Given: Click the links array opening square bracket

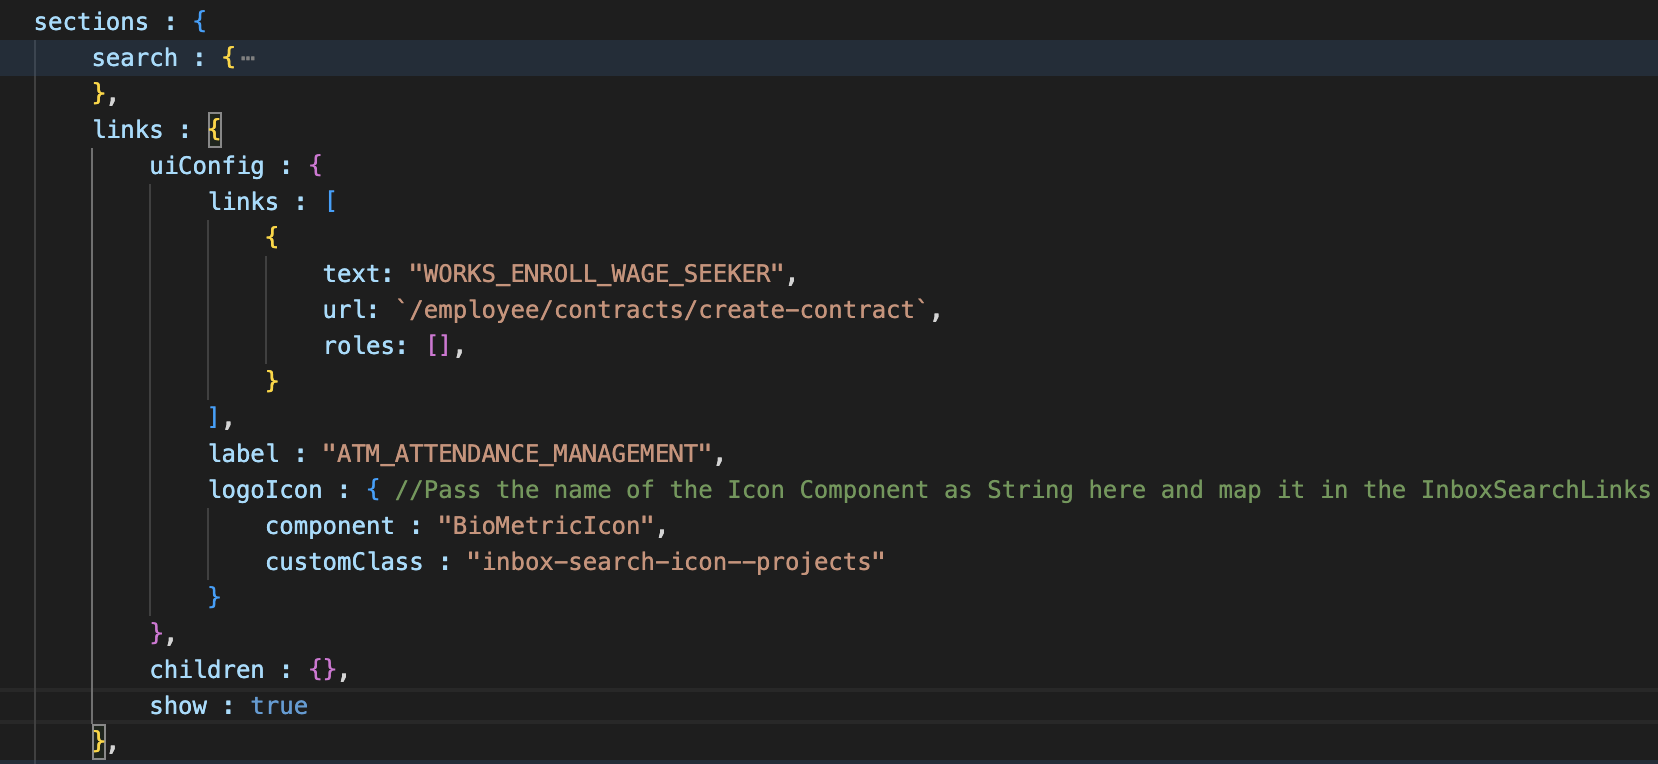Looking at the screenshot, I should point(331,202).
